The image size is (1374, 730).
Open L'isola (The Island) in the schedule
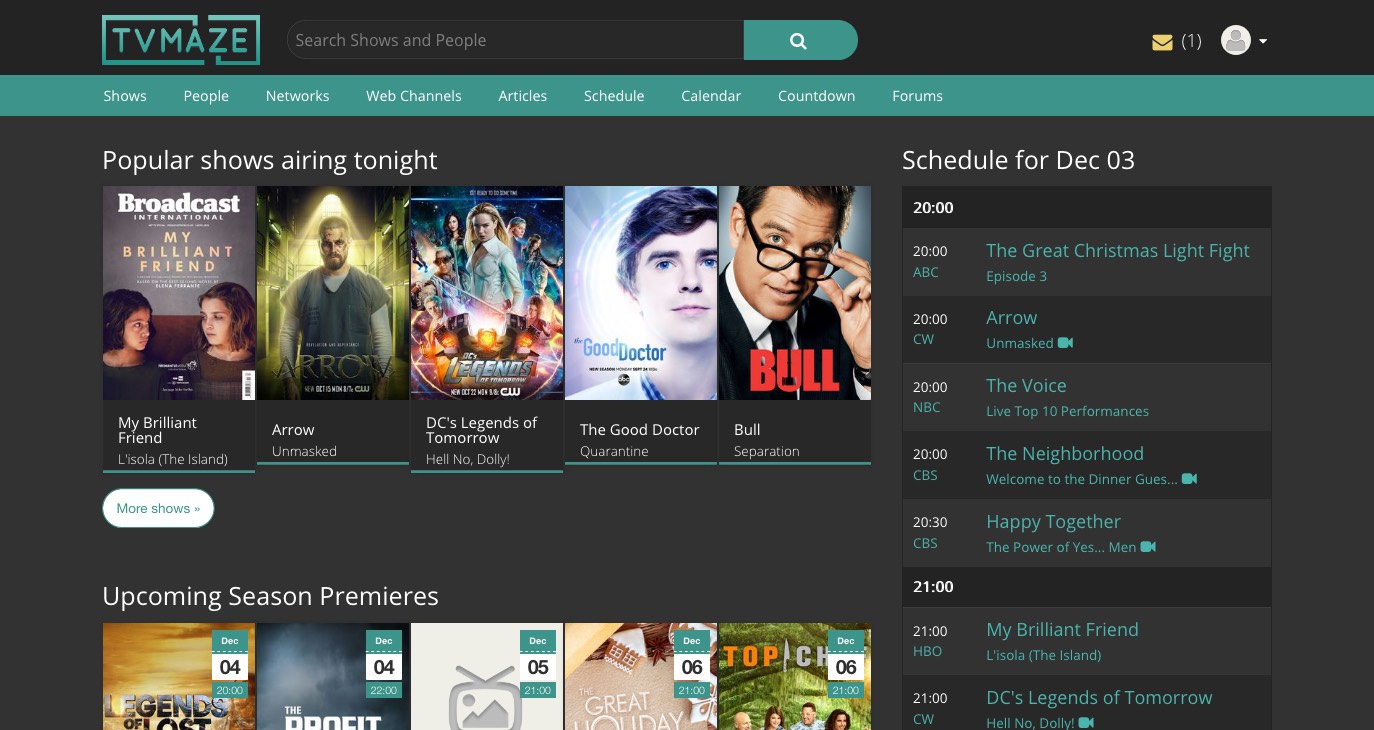click(1043, 655)
